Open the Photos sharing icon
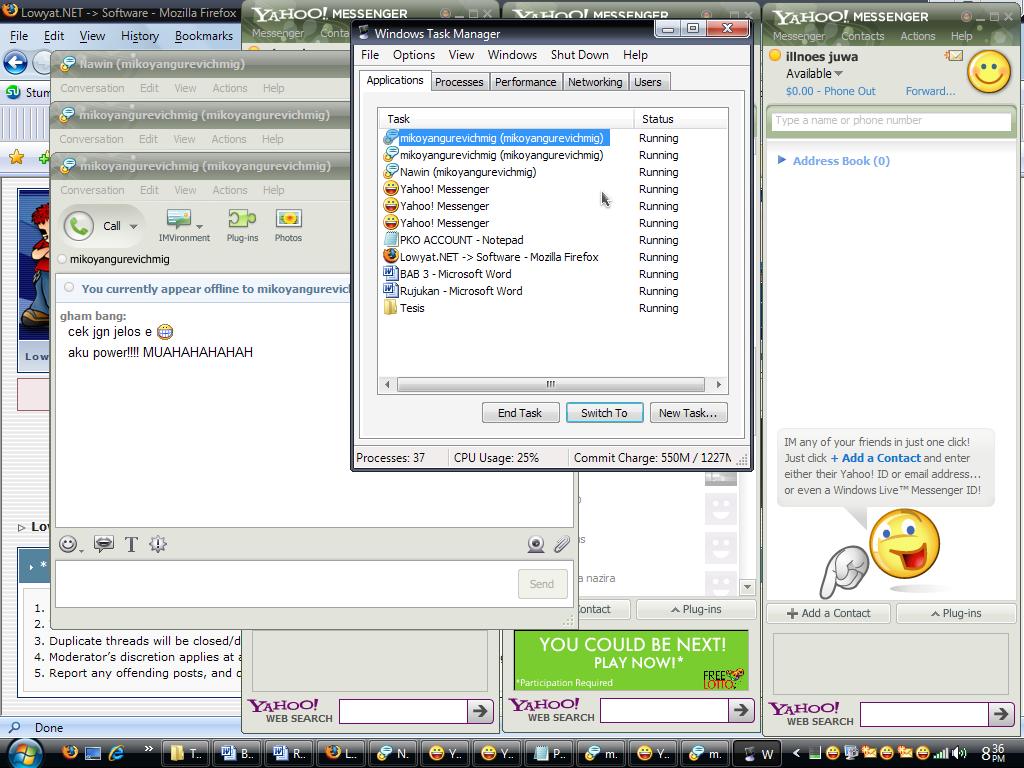The width and height of the screenshot is (1024, 768). click(x=288, y=219)
